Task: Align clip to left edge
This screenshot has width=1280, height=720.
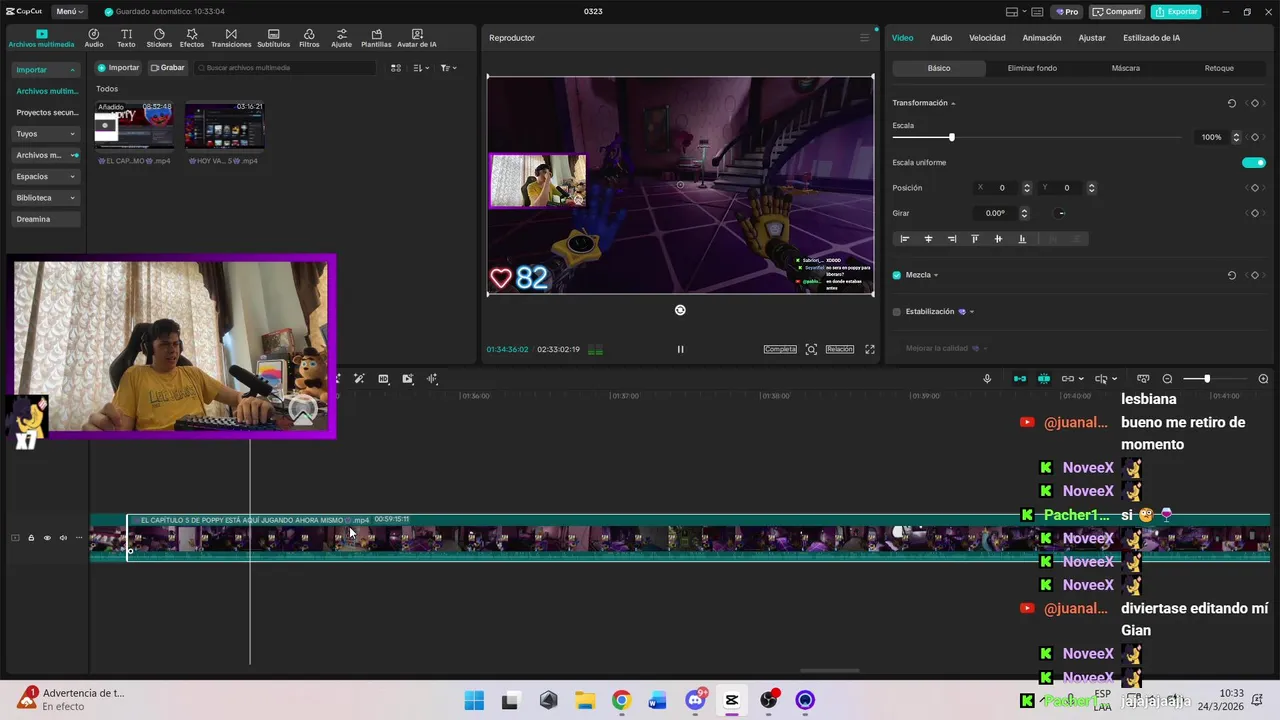Action: pyautogui.click(x=905, y=239)
